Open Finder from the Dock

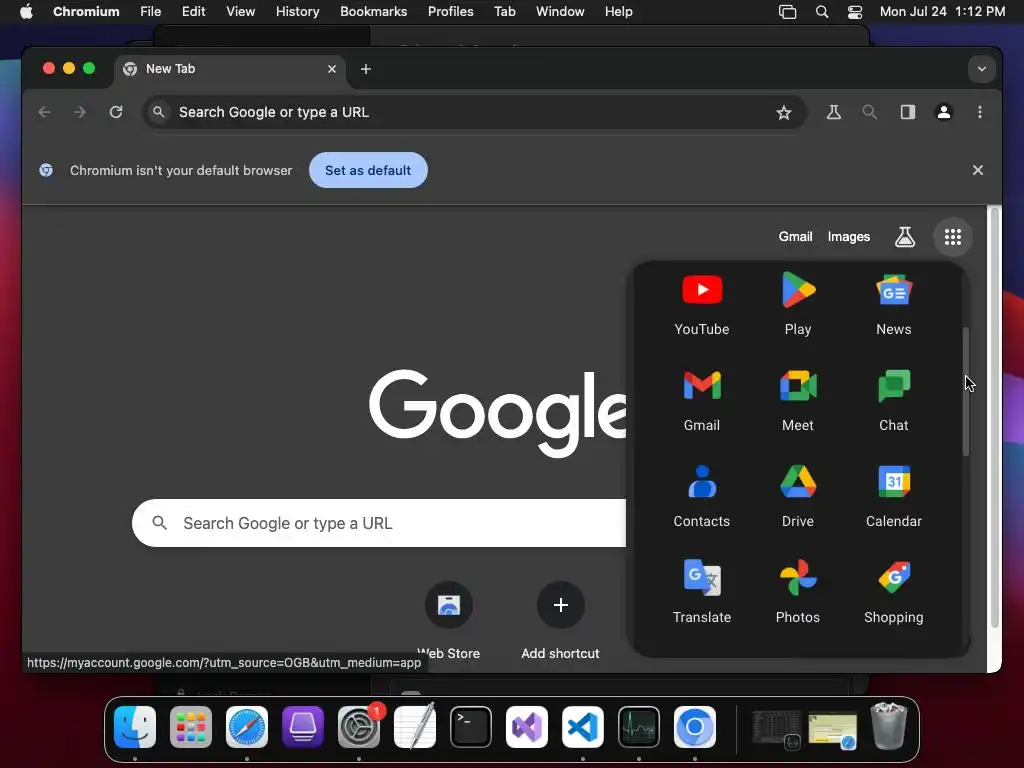click(135, 727)
